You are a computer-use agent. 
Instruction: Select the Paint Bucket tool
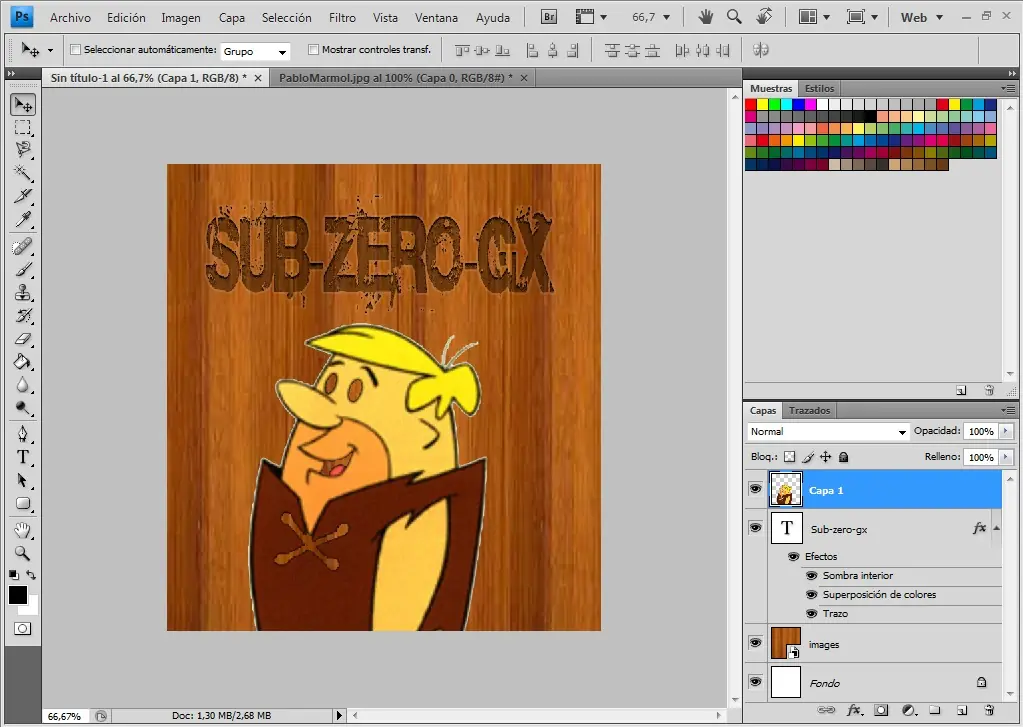(23, 362)
